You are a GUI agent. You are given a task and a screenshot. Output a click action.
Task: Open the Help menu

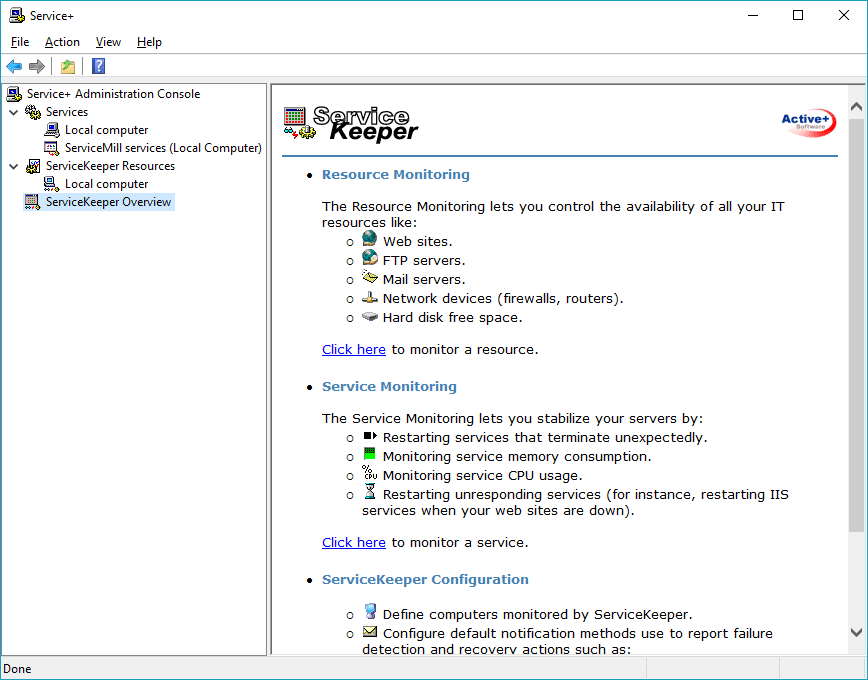click(x=149, y=42)
